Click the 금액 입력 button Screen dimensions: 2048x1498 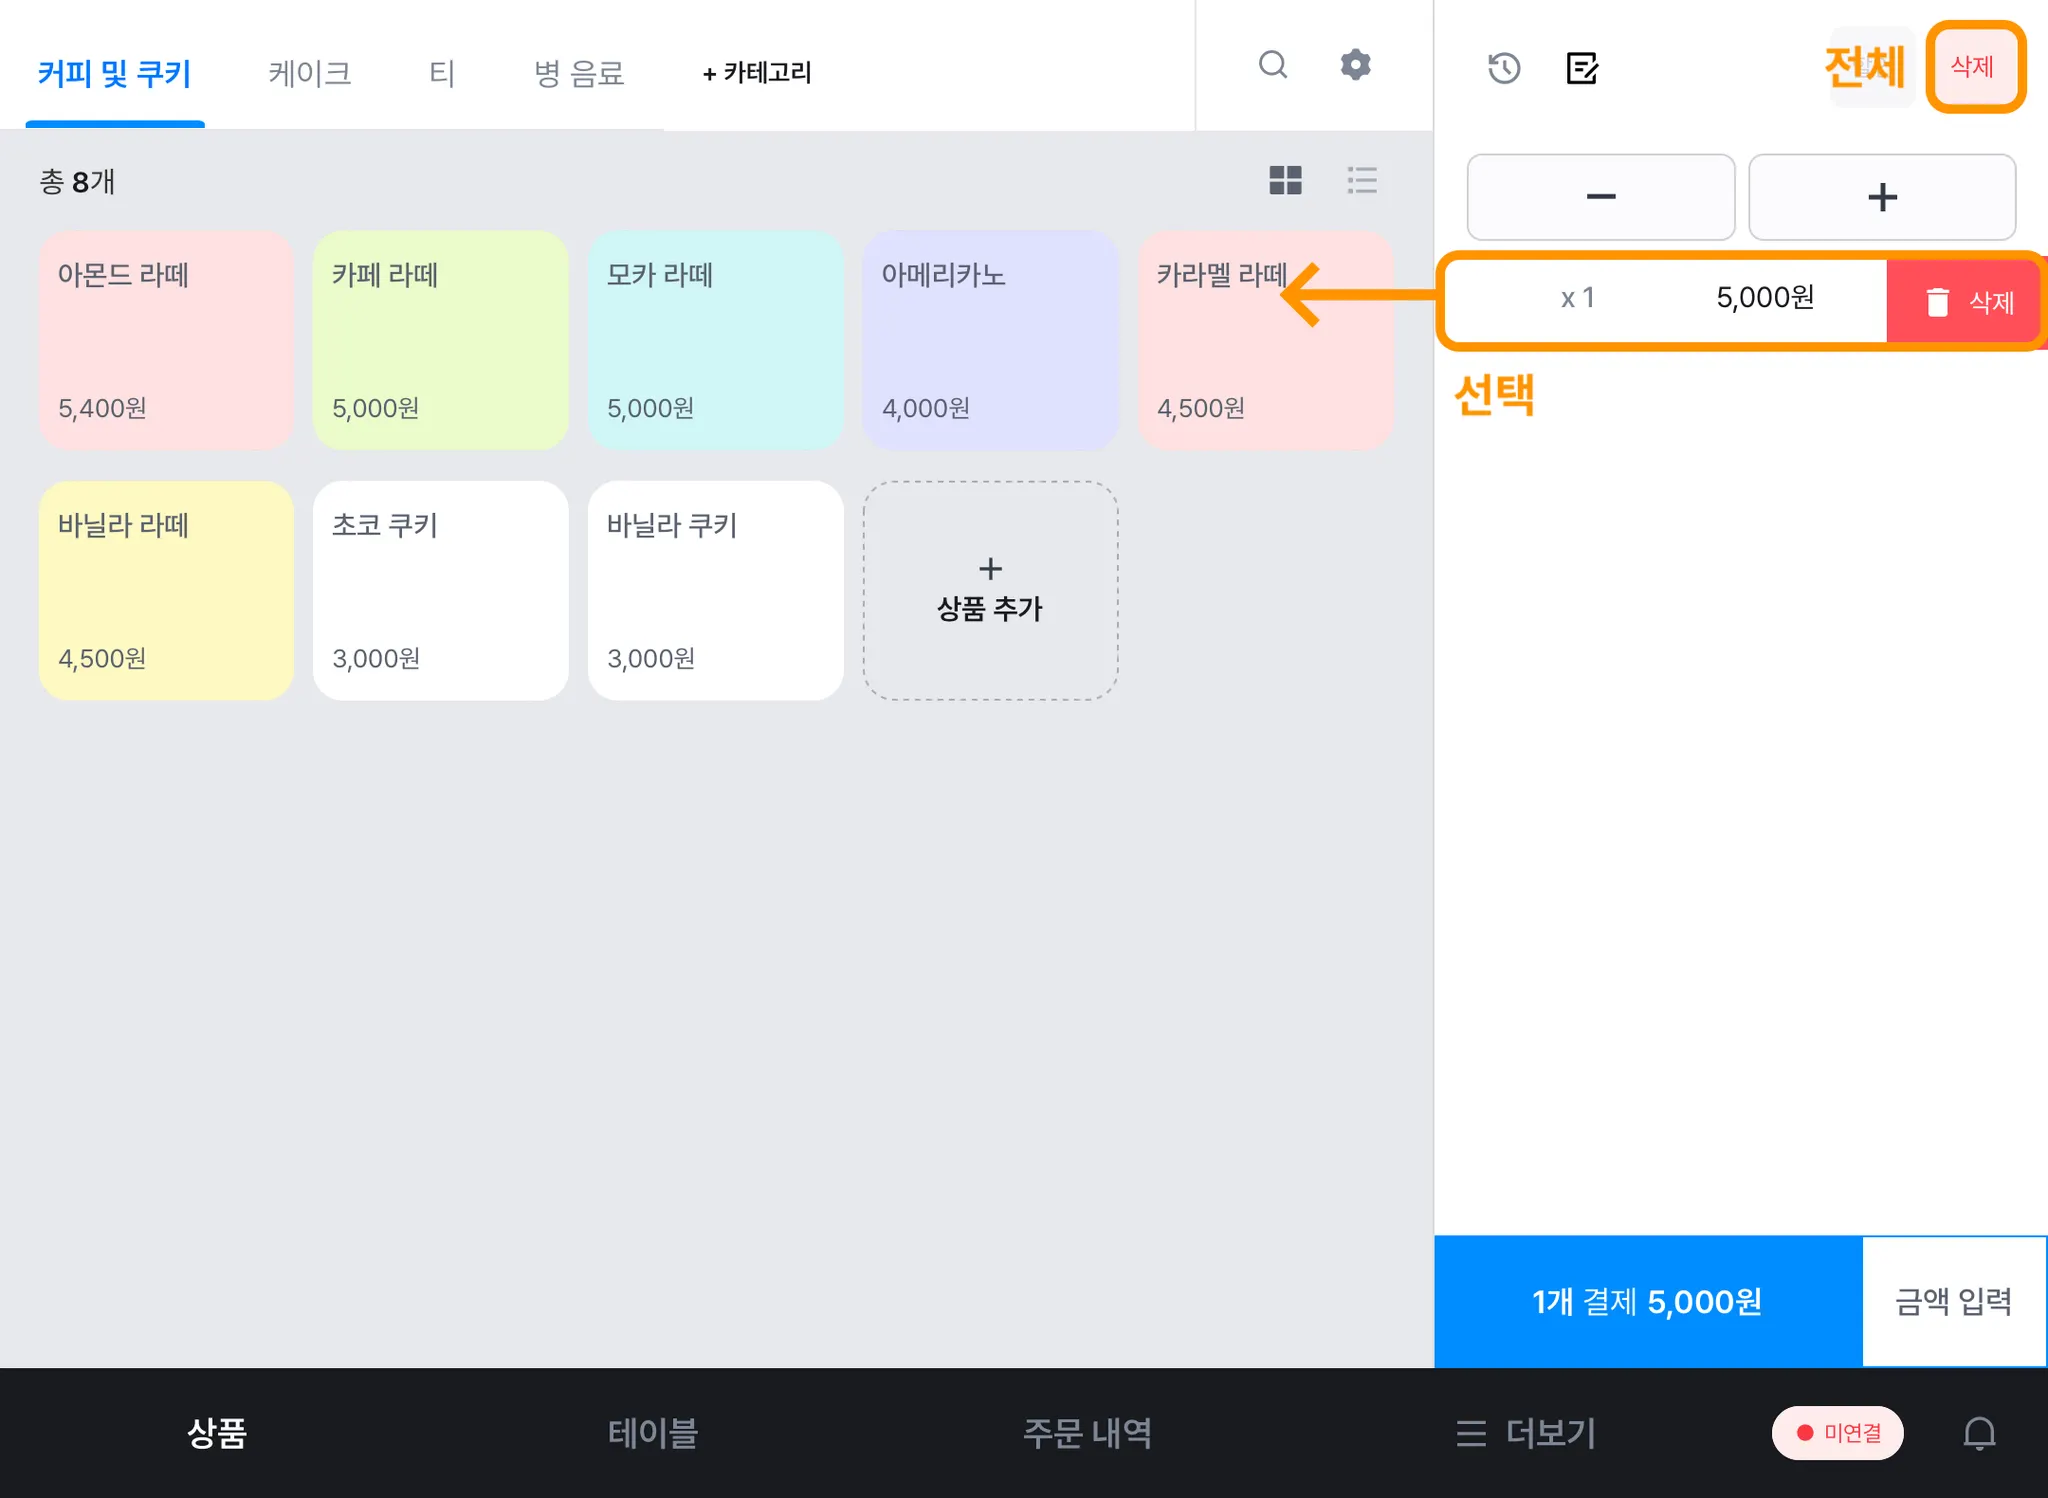pos(1953,1301)
